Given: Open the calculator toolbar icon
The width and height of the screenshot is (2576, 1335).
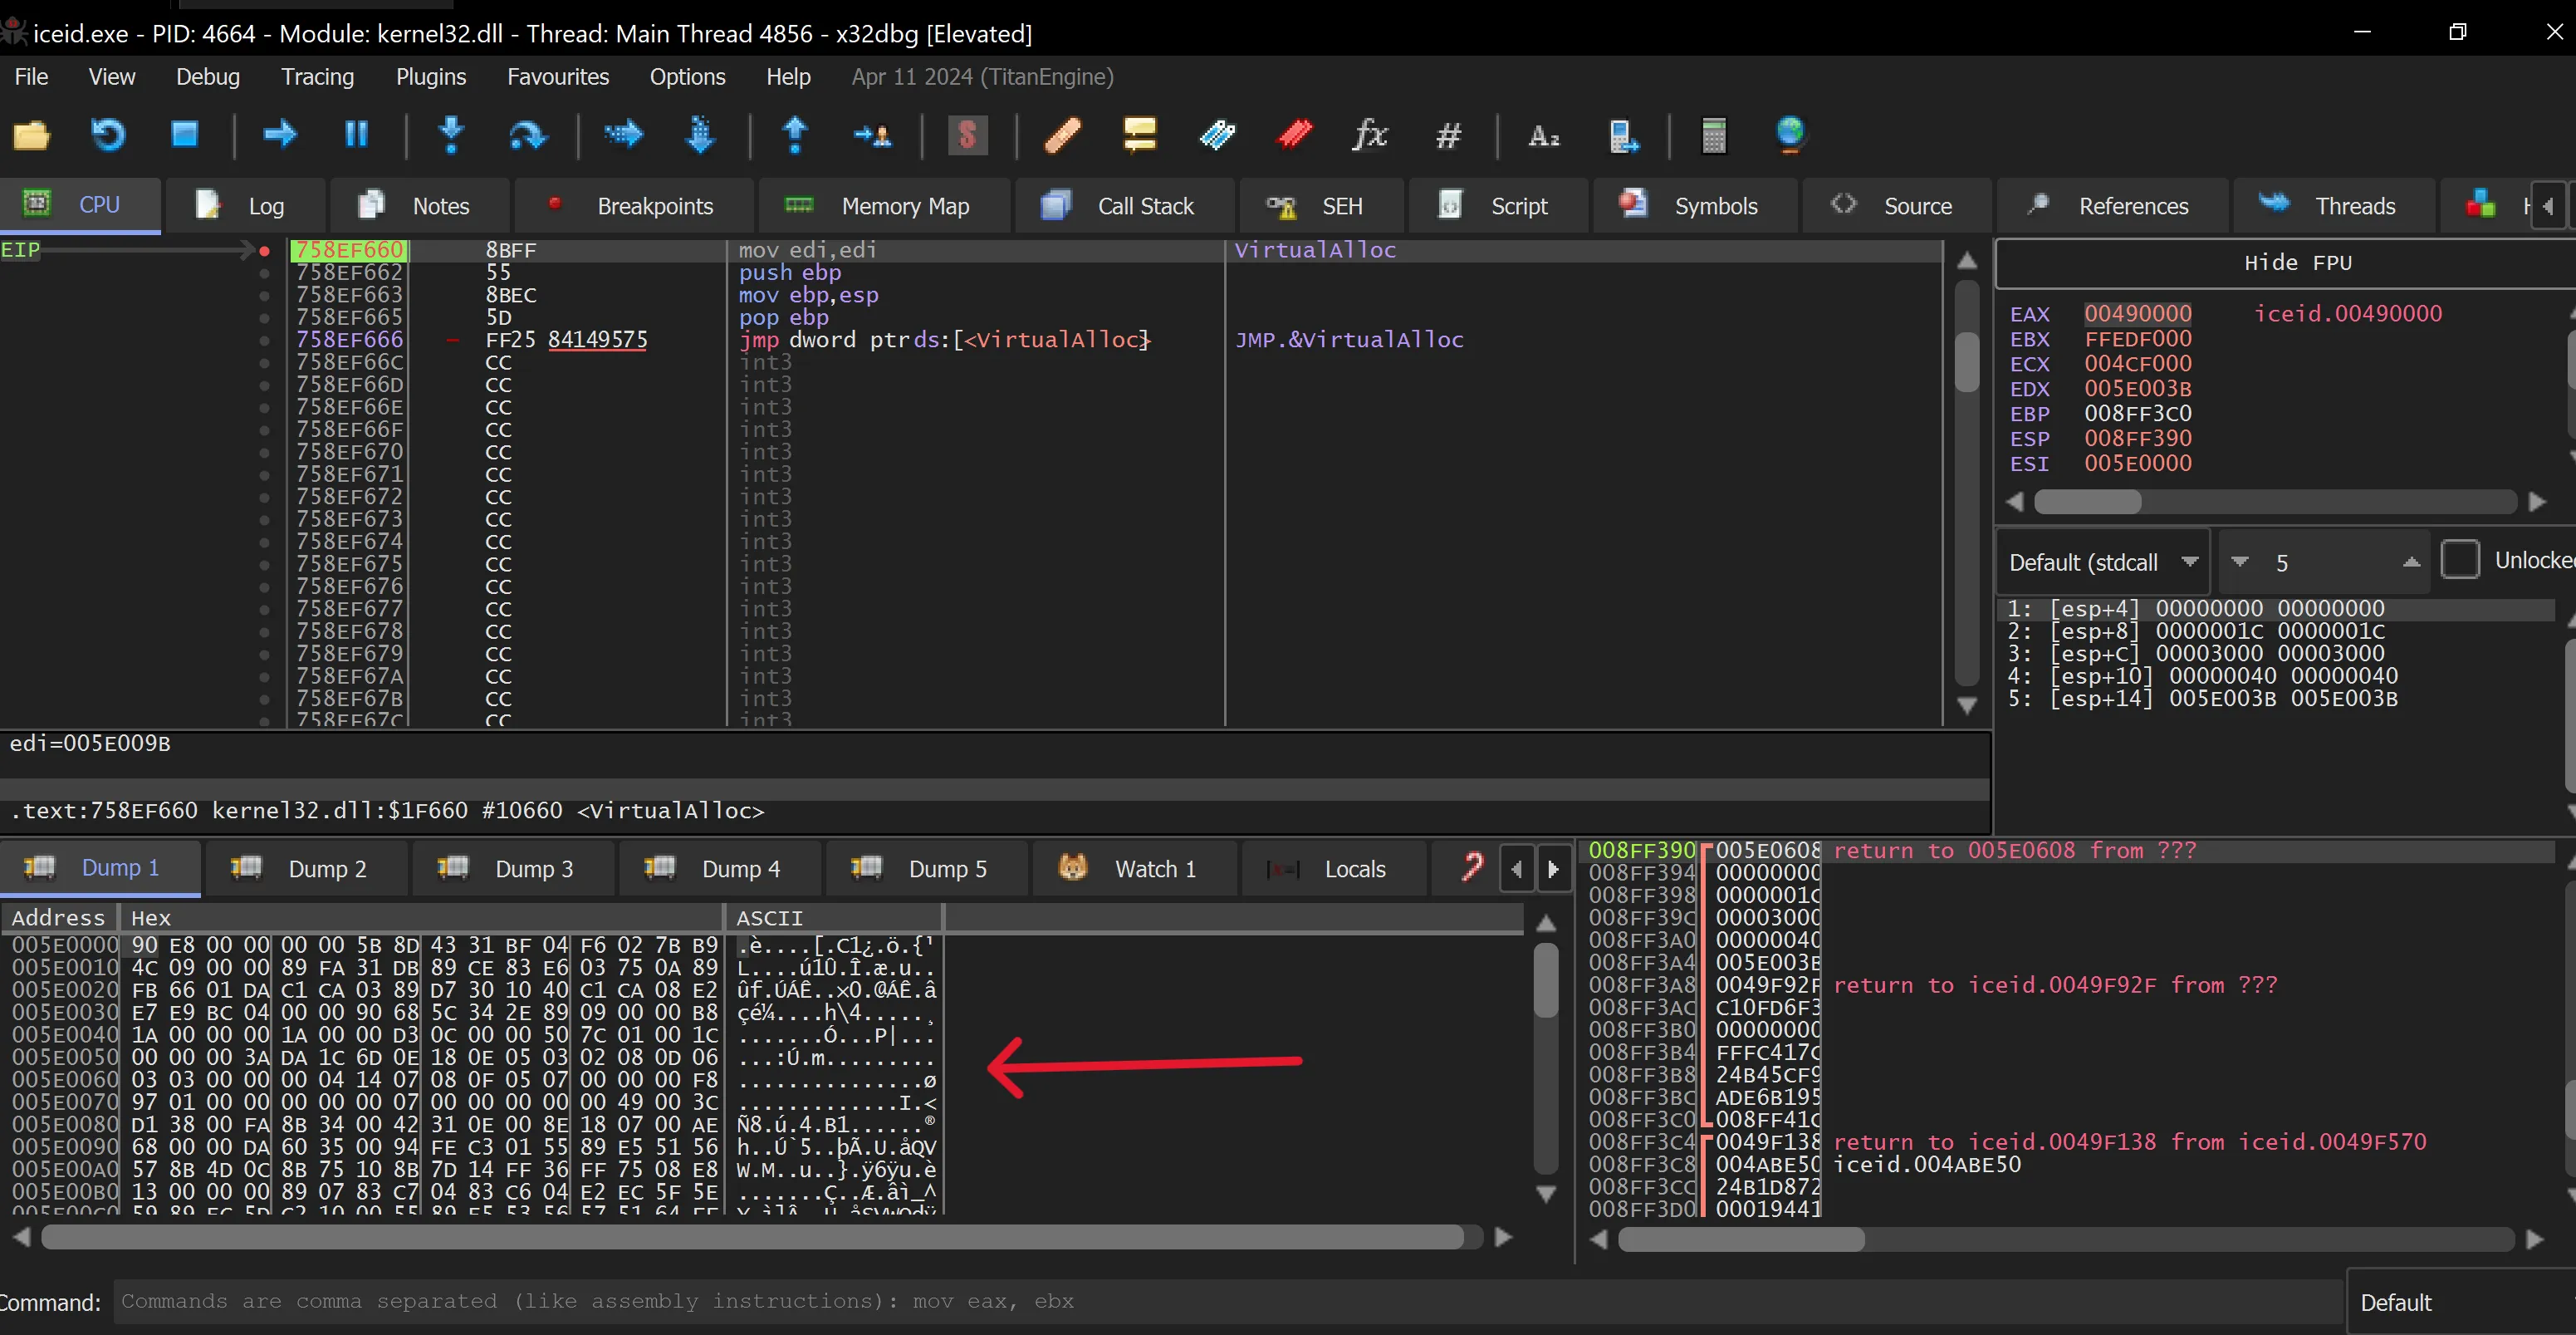Looking at the screenshot, I should point(1713,135).
